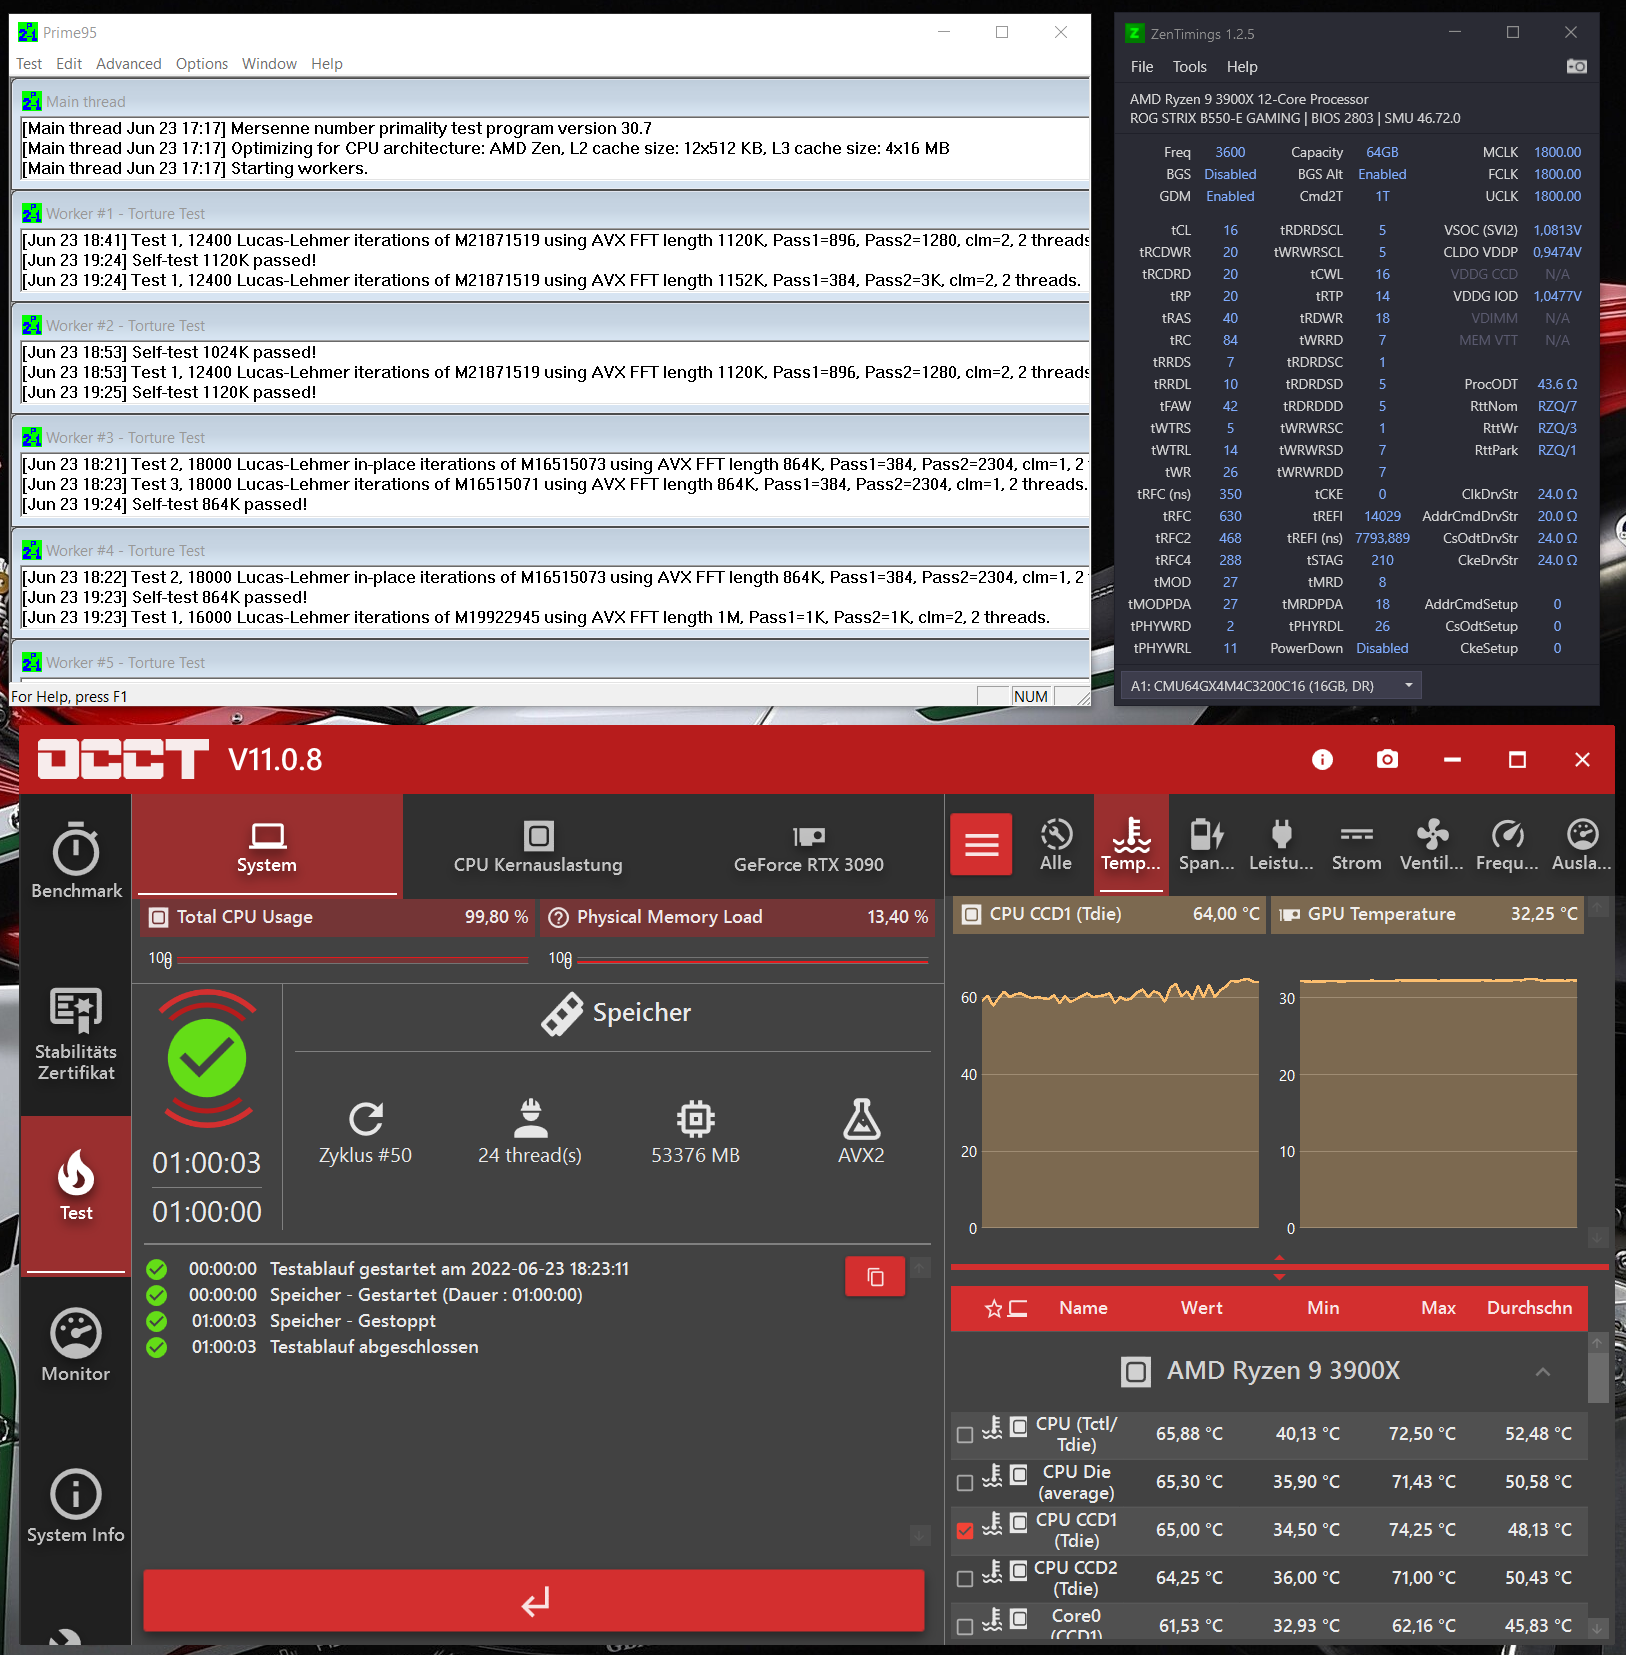Click the log scroll-down arrow

[920, 1535]
